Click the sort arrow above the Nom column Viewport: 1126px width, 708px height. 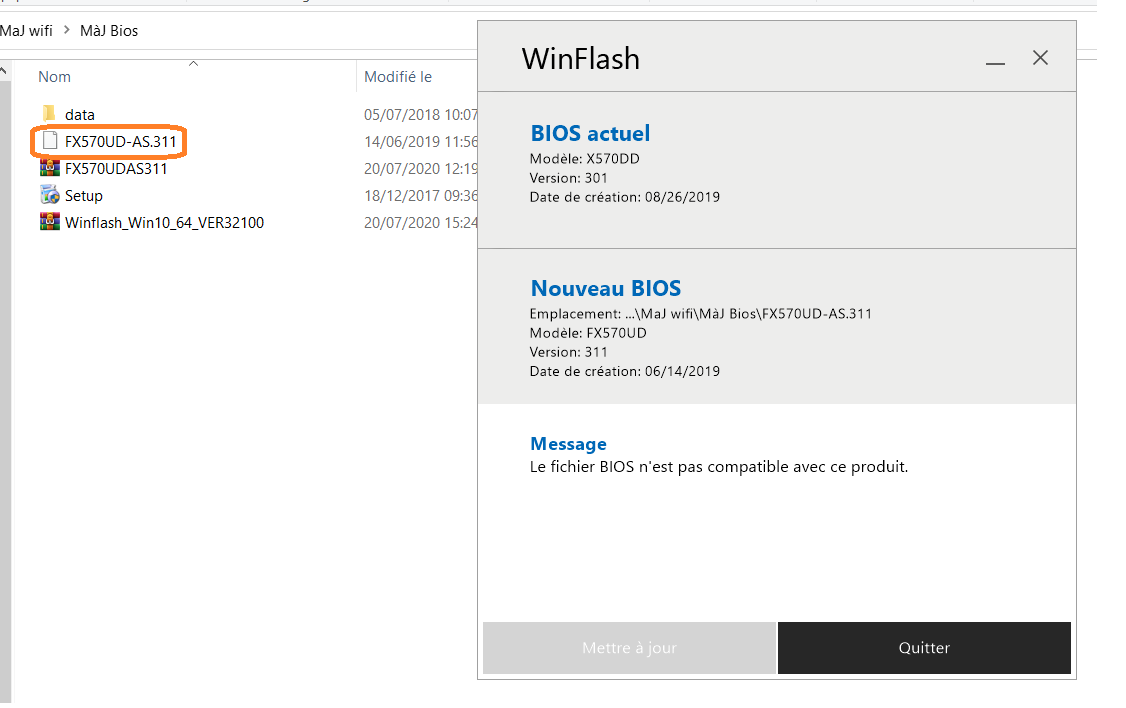(x=194, y=64)
